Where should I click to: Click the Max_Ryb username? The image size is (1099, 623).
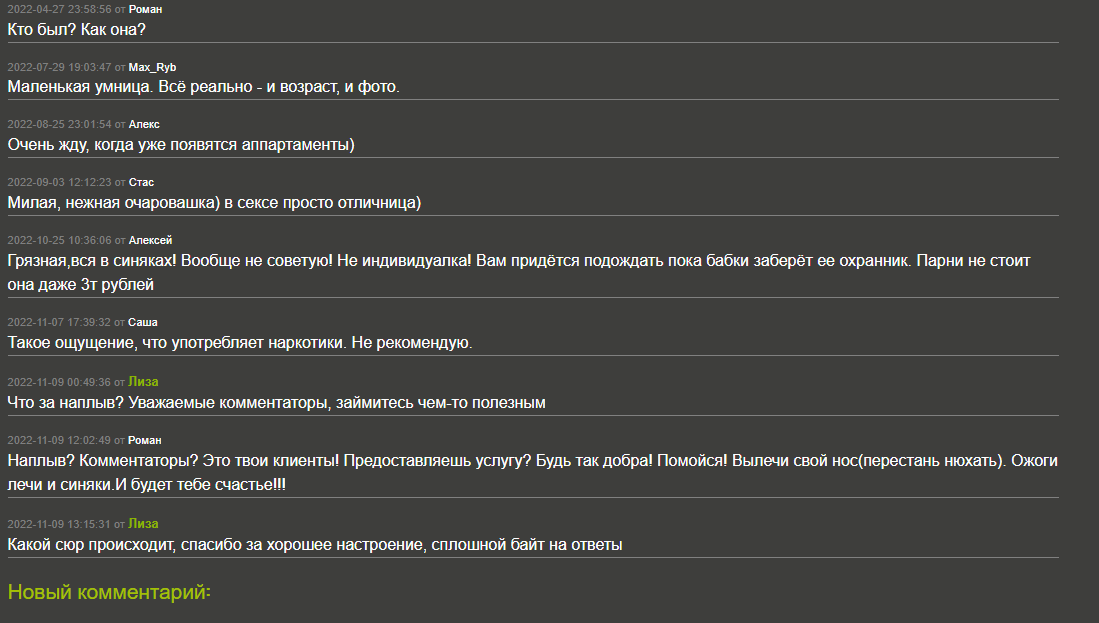pos(152,67)
